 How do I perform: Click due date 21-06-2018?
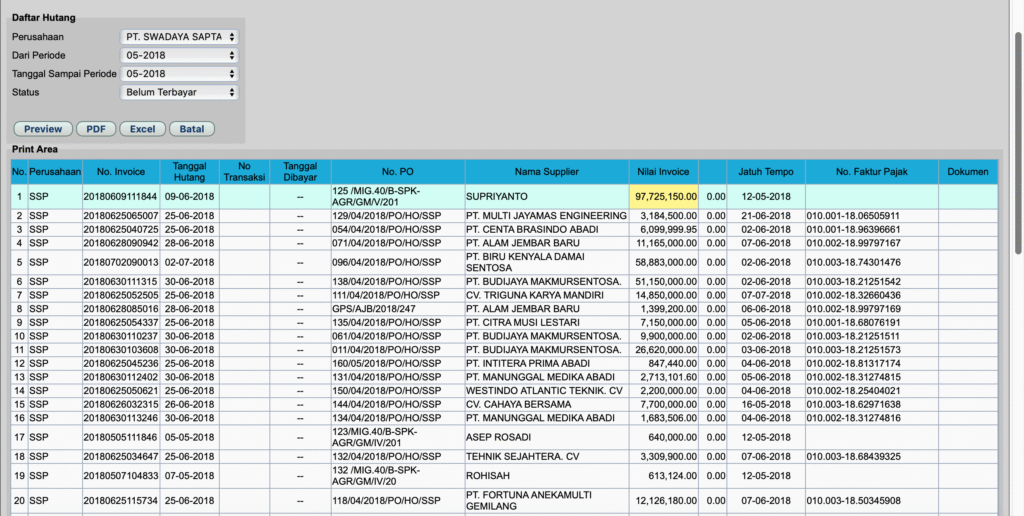(766, 216)
